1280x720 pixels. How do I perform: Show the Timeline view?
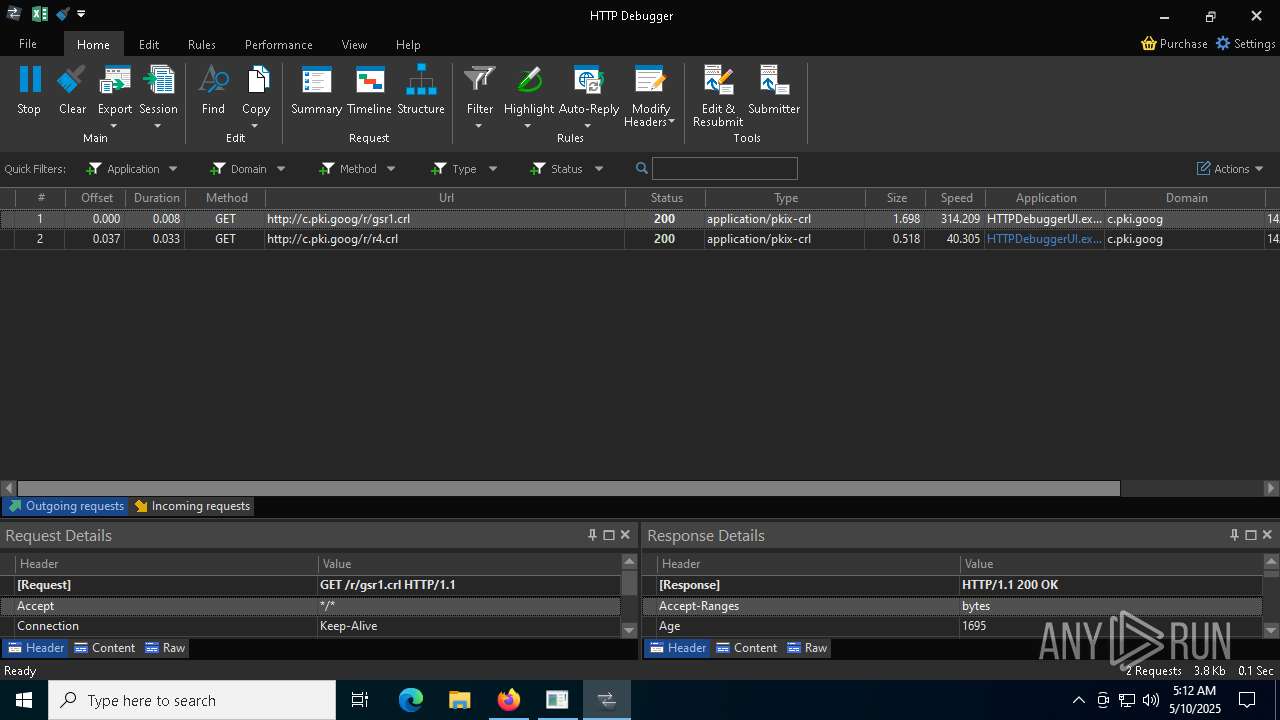click(x=369, y=90)
